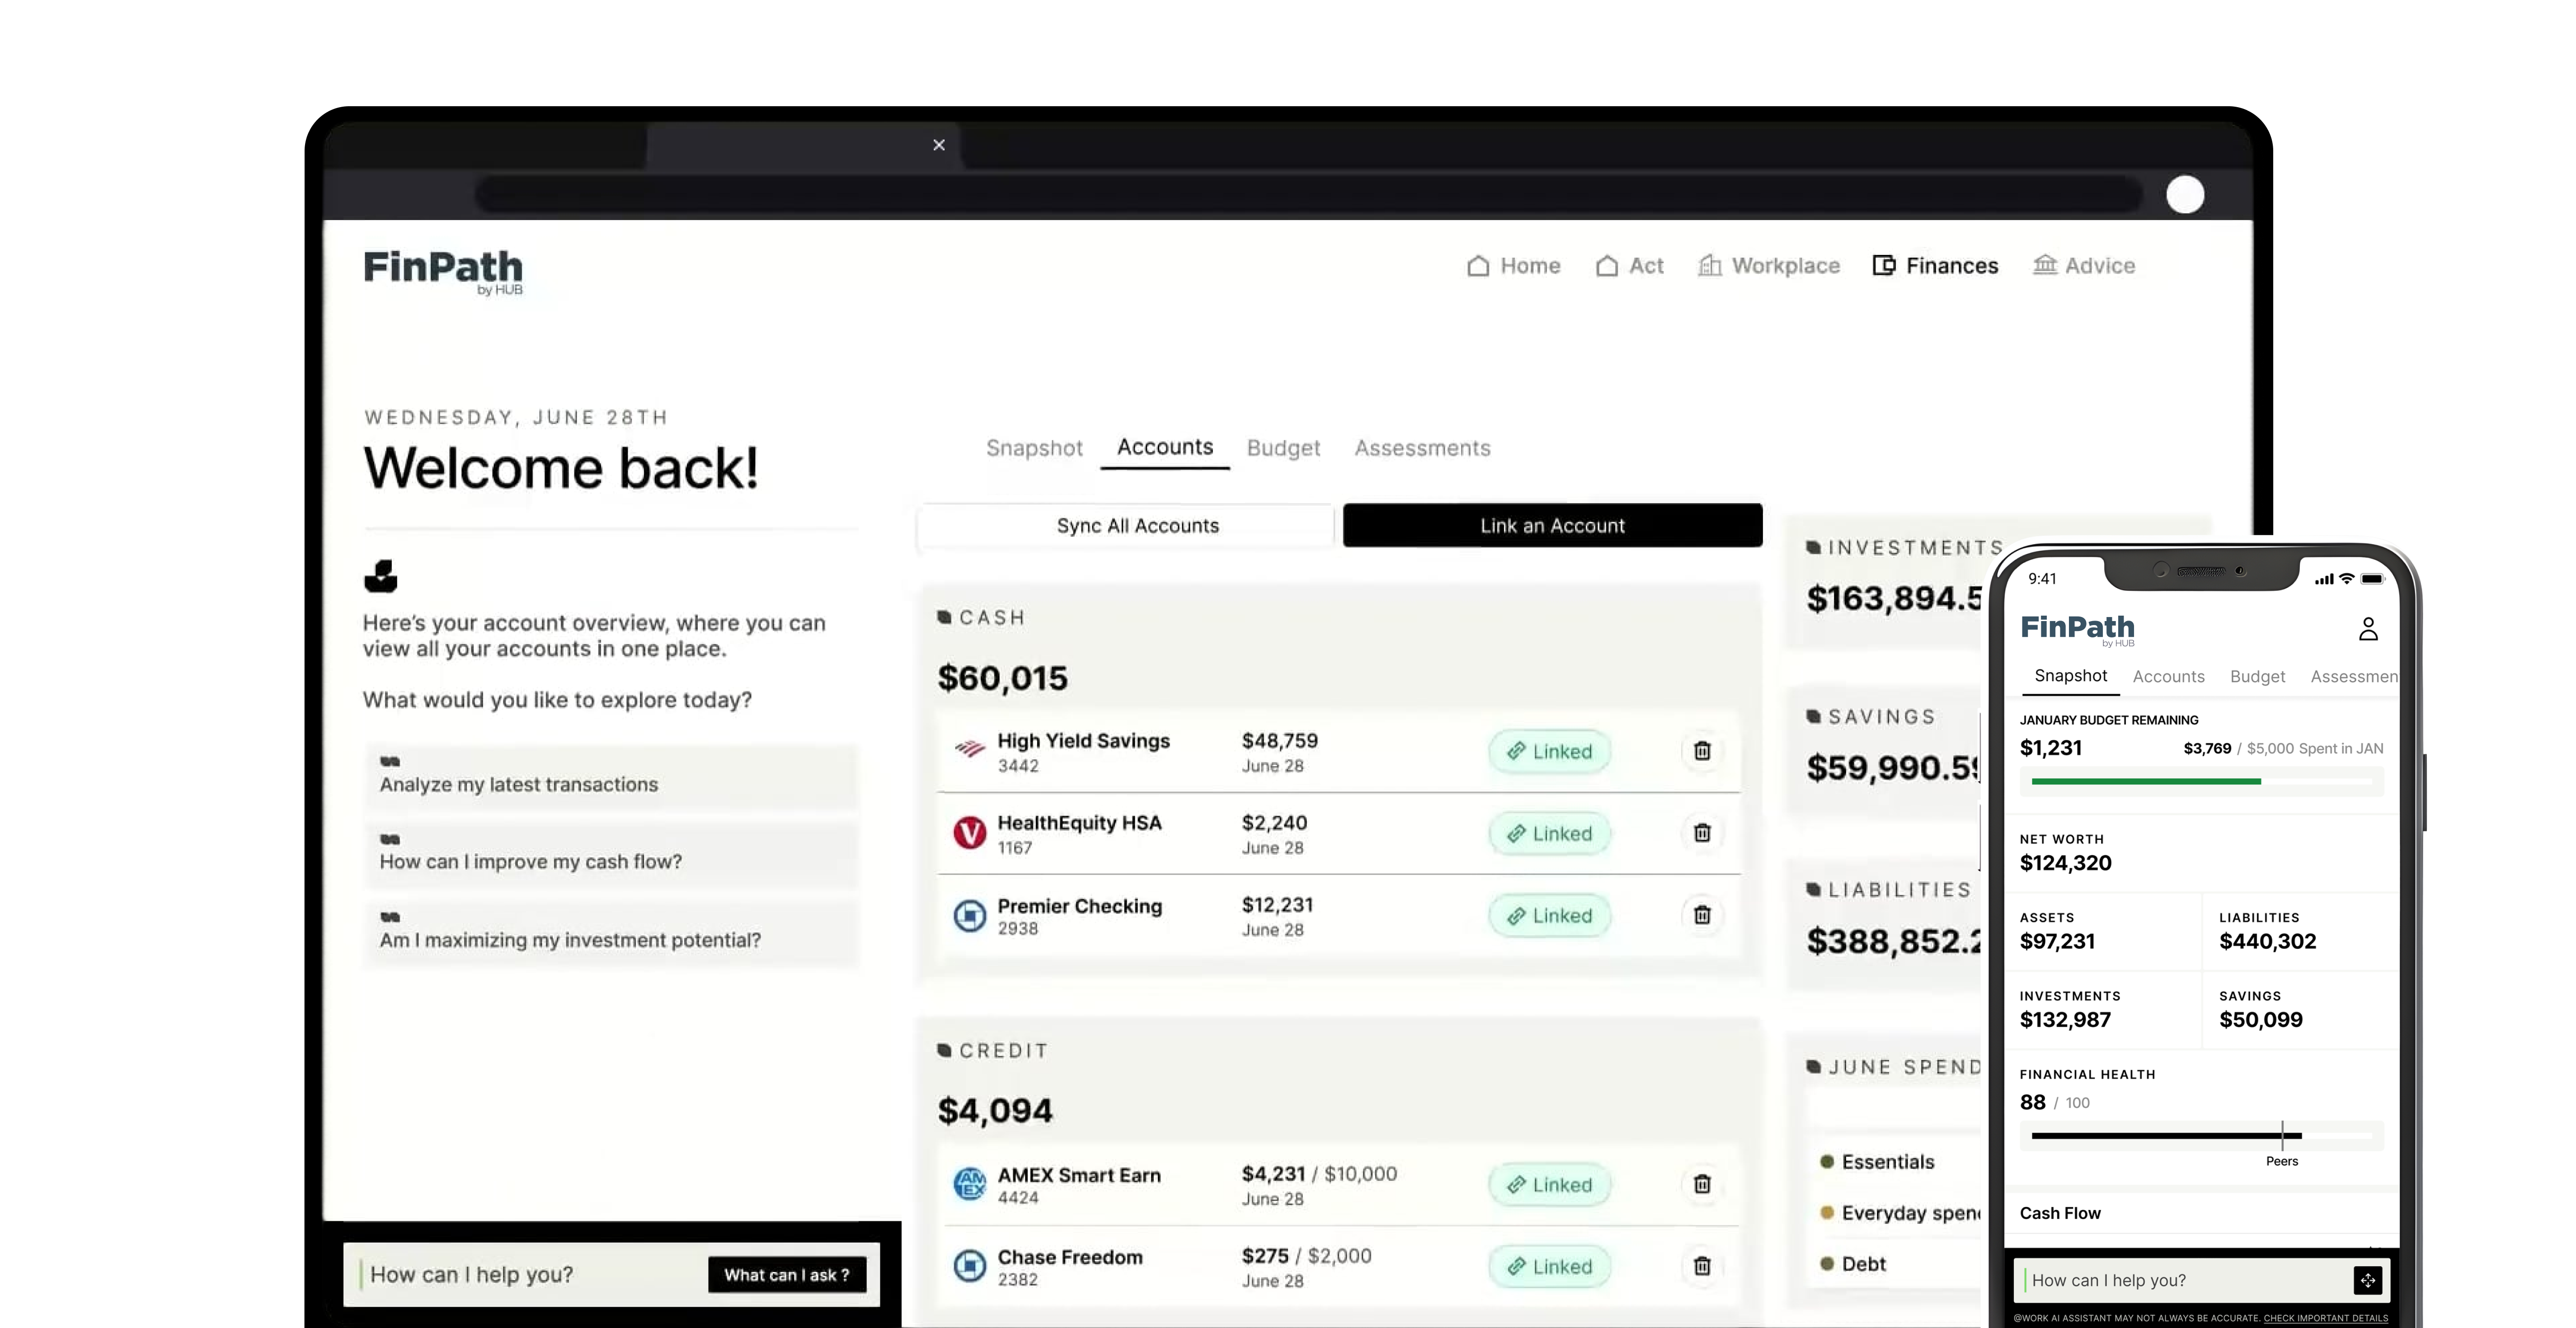This screenshot has width=2576, height=1328.
Task: Toggle Linked status for High Yield Savings
Action: pyautogui.click(x=1549, y=751)
